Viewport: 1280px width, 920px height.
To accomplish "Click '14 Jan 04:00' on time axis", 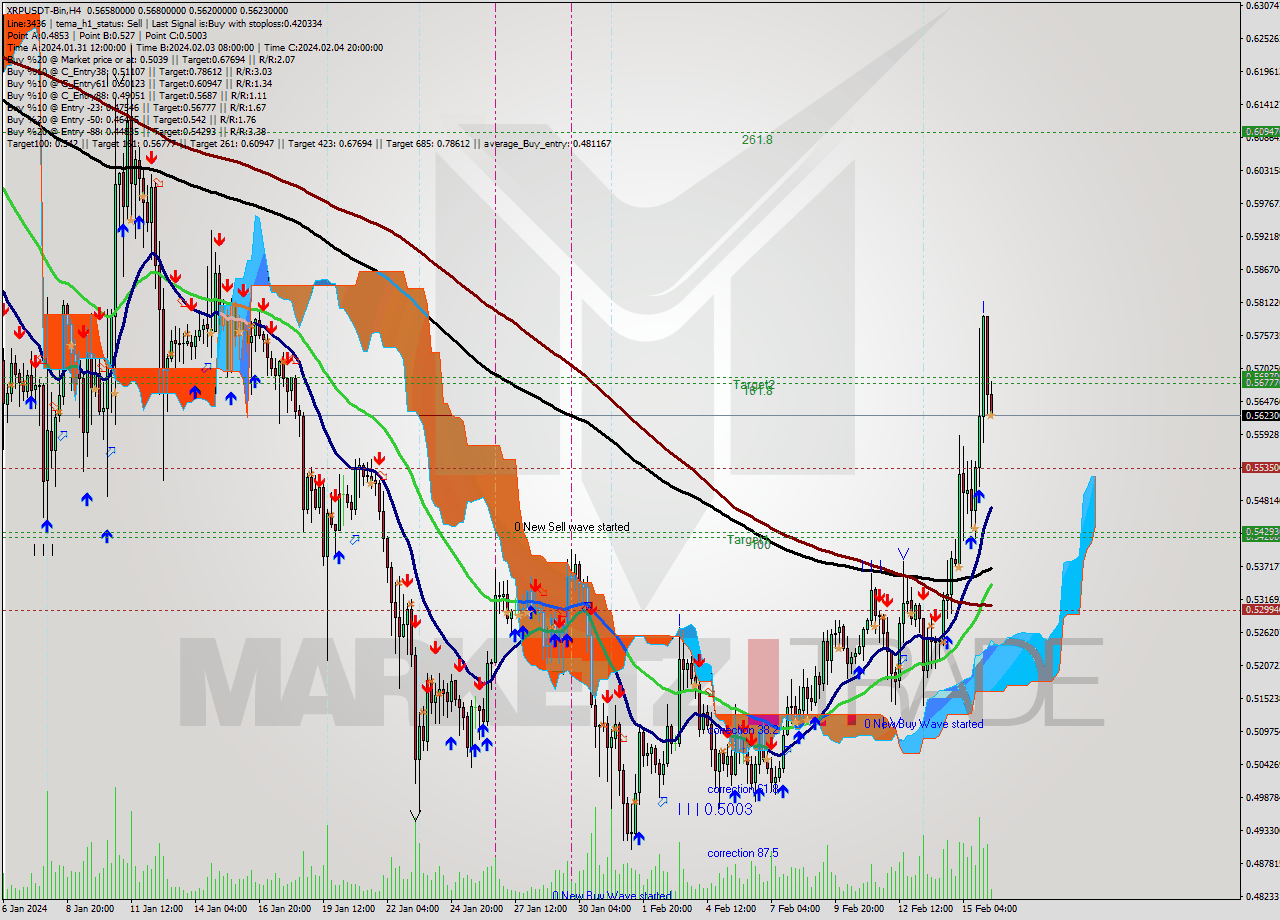I will (220, 909).
